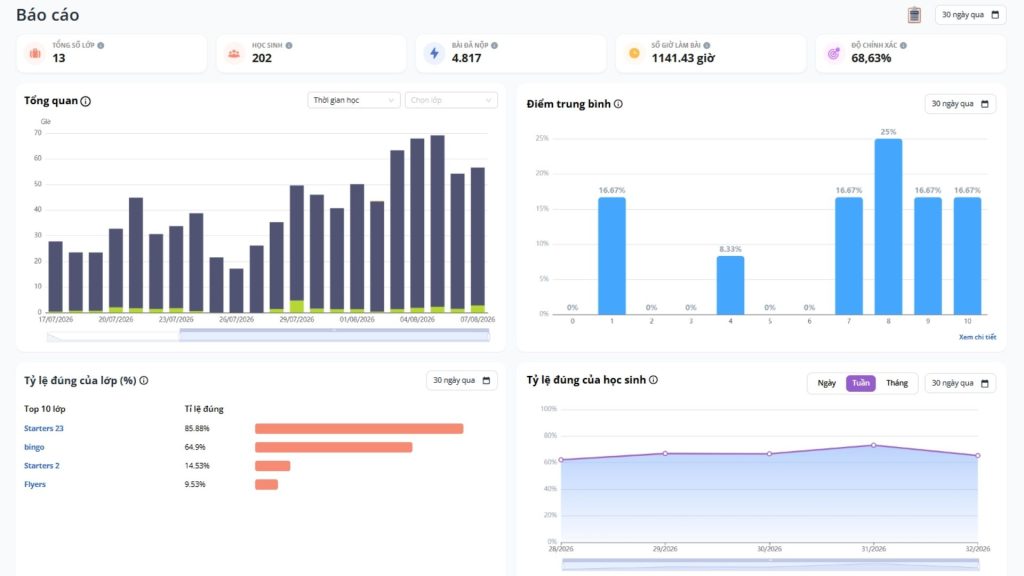Image resolution: width=1024 pixels, height=576 pixels.
Task: Click info icon next to Học sinh
Action: 289,46
